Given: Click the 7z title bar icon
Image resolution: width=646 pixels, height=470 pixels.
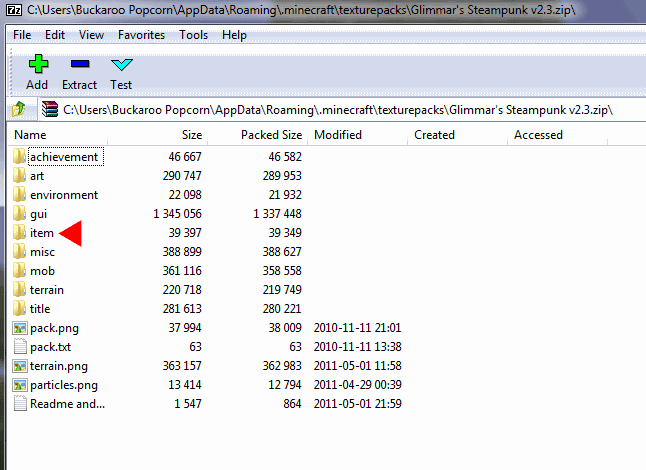Looking at the screenshot, I should click(14, 9).
